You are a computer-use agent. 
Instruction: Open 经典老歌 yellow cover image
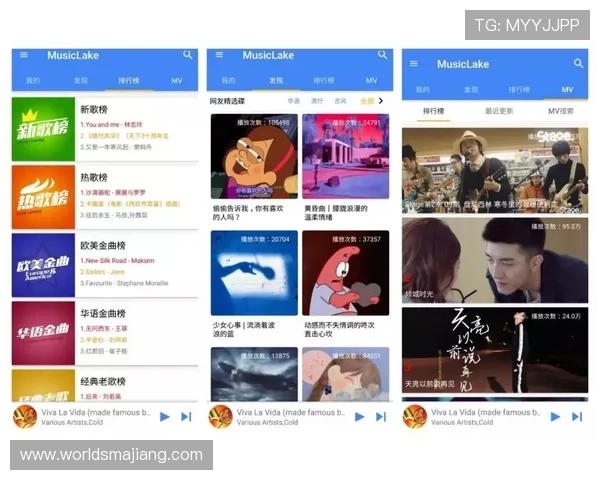click(x=43, y=385)
